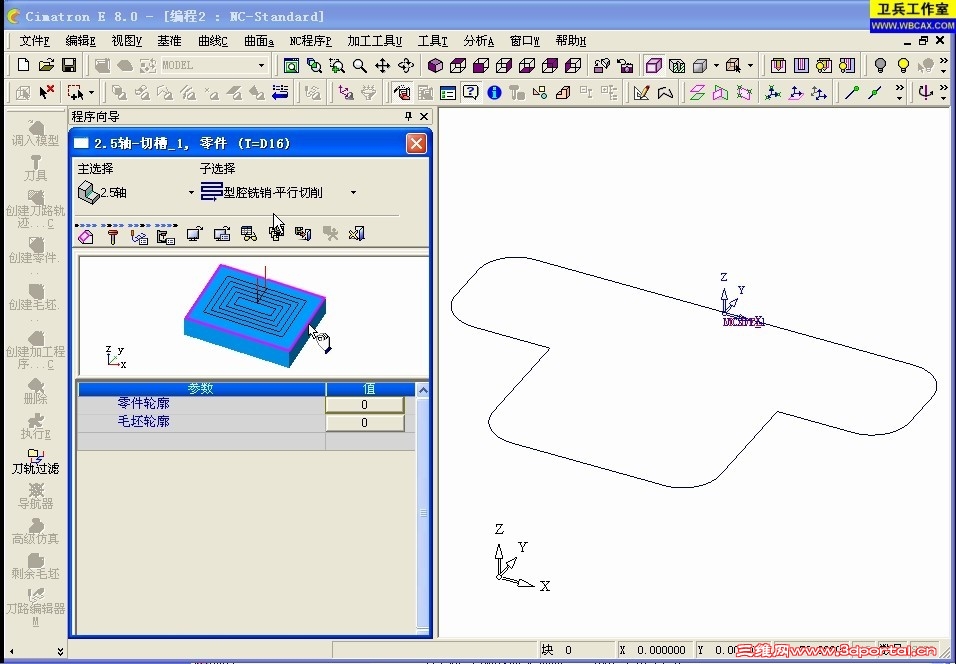Click the blue information icon

(494, 93)
